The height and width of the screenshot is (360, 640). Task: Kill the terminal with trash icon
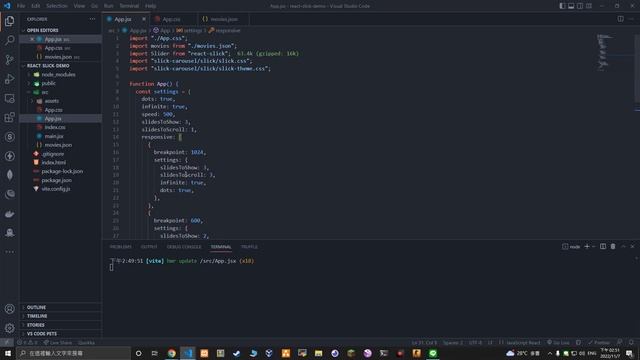613,247
